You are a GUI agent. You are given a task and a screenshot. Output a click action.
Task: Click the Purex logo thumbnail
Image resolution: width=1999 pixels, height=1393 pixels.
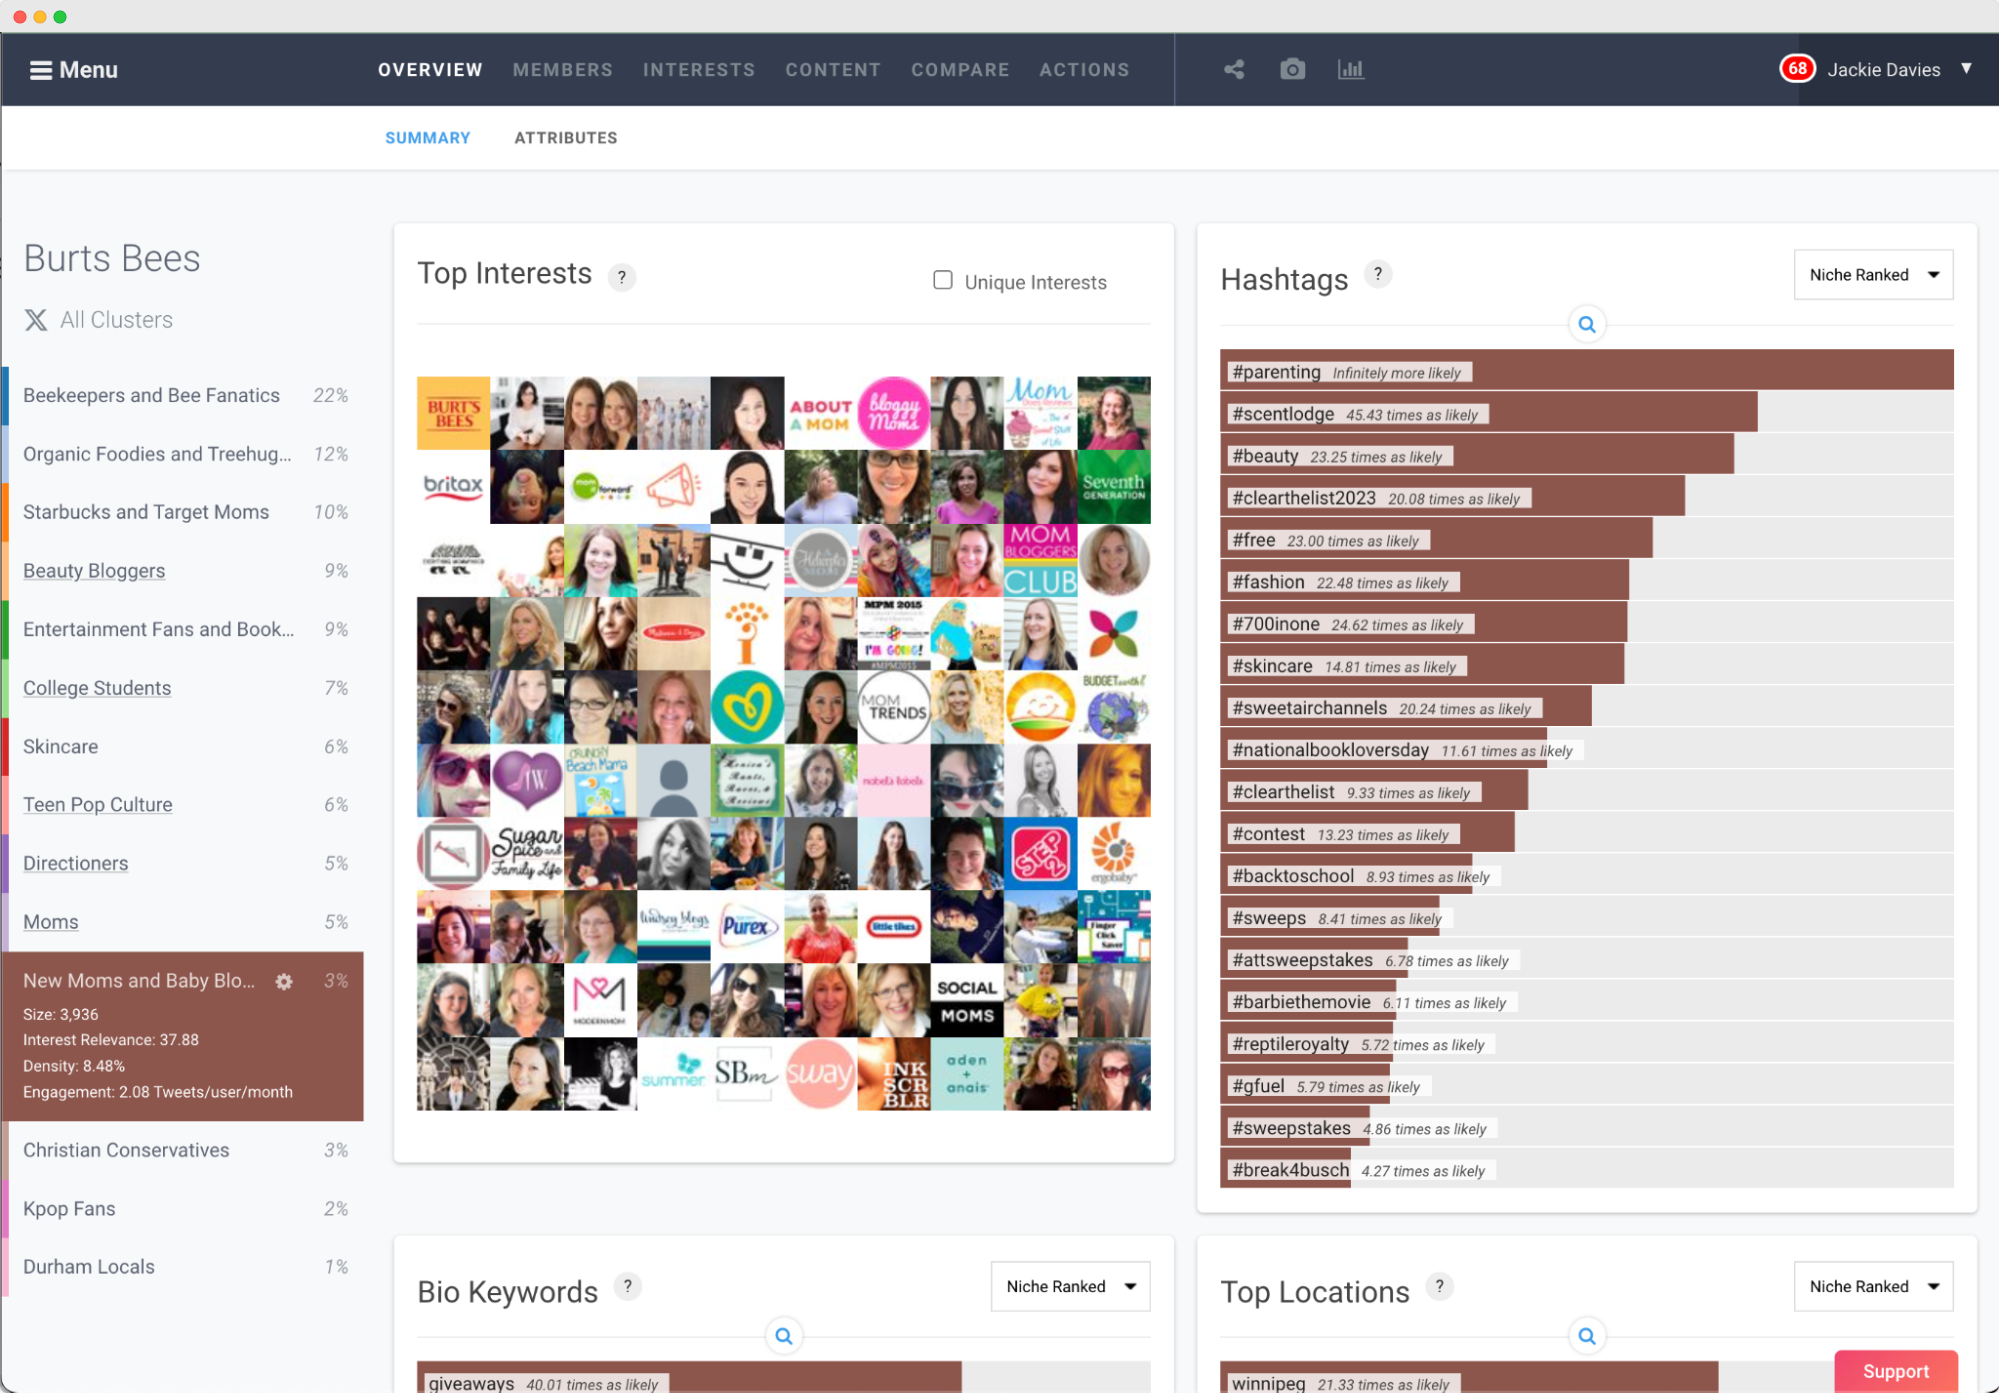tap(747, 927)
